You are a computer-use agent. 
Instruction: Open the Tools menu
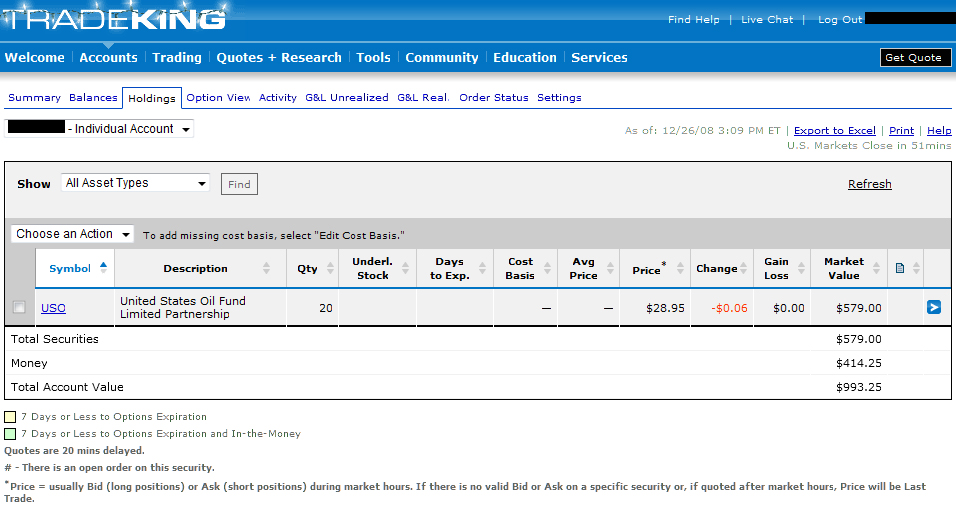pyautogui.click(x=373, y=57)
